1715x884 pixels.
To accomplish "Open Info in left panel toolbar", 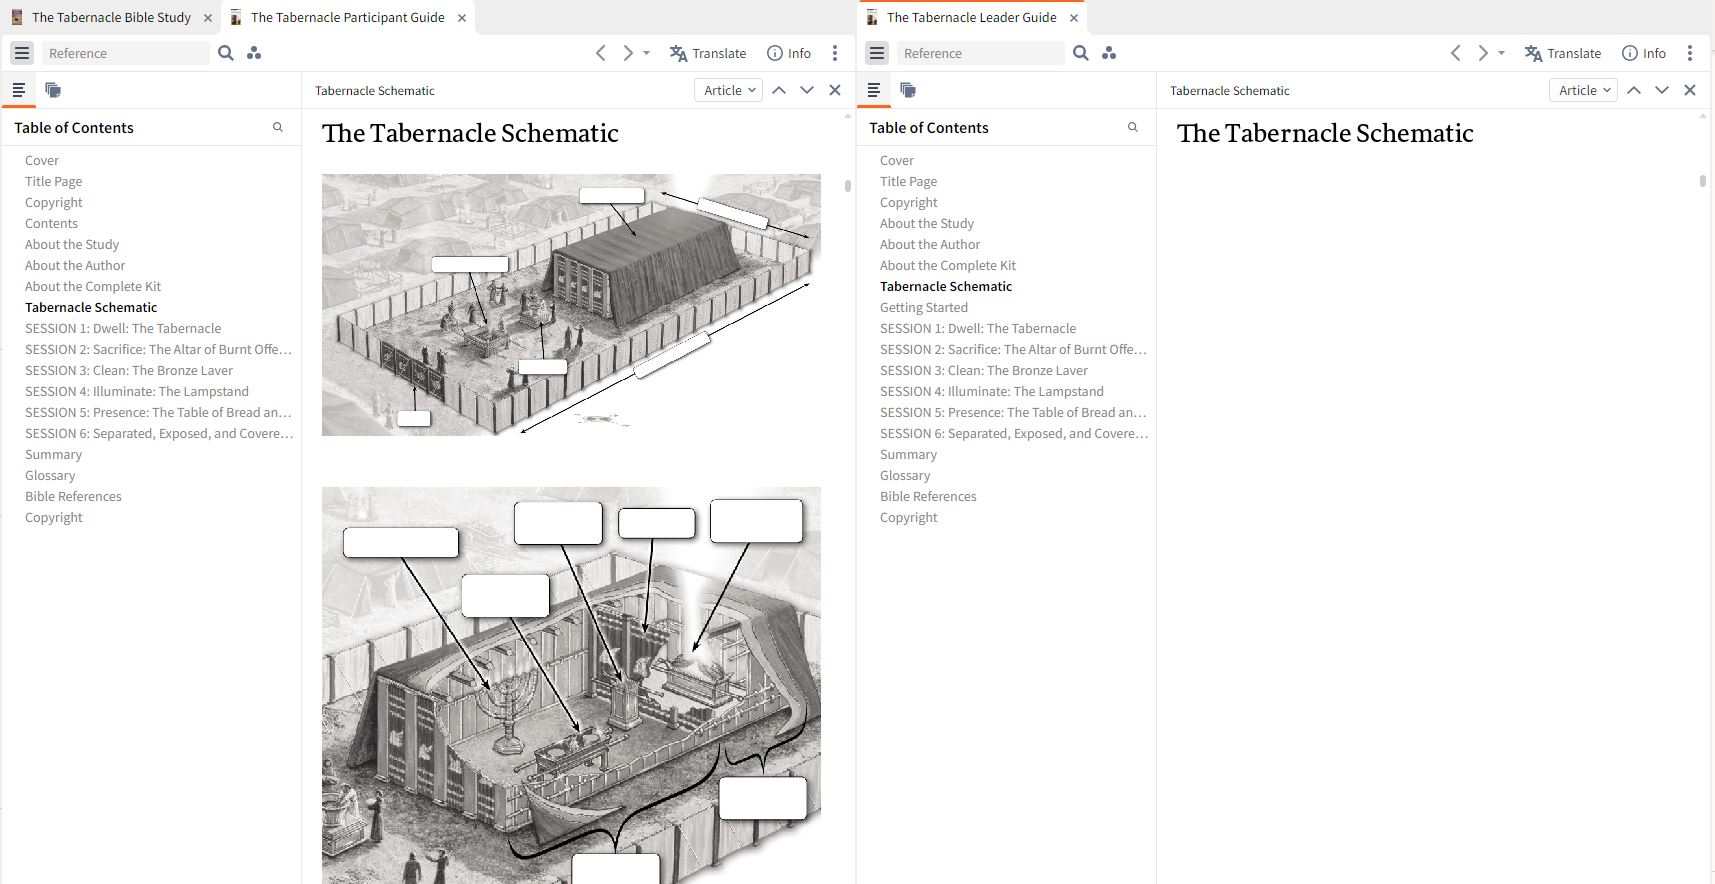I will pyautogui.click(x=789, y=53).
